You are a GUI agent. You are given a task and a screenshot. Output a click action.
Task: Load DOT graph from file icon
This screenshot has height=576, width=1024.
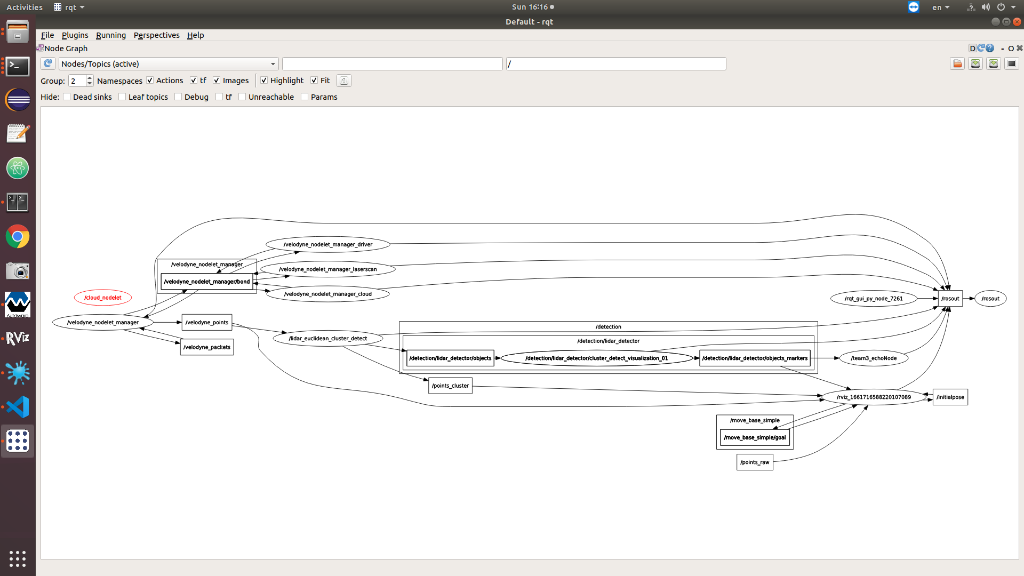[957, 63]
